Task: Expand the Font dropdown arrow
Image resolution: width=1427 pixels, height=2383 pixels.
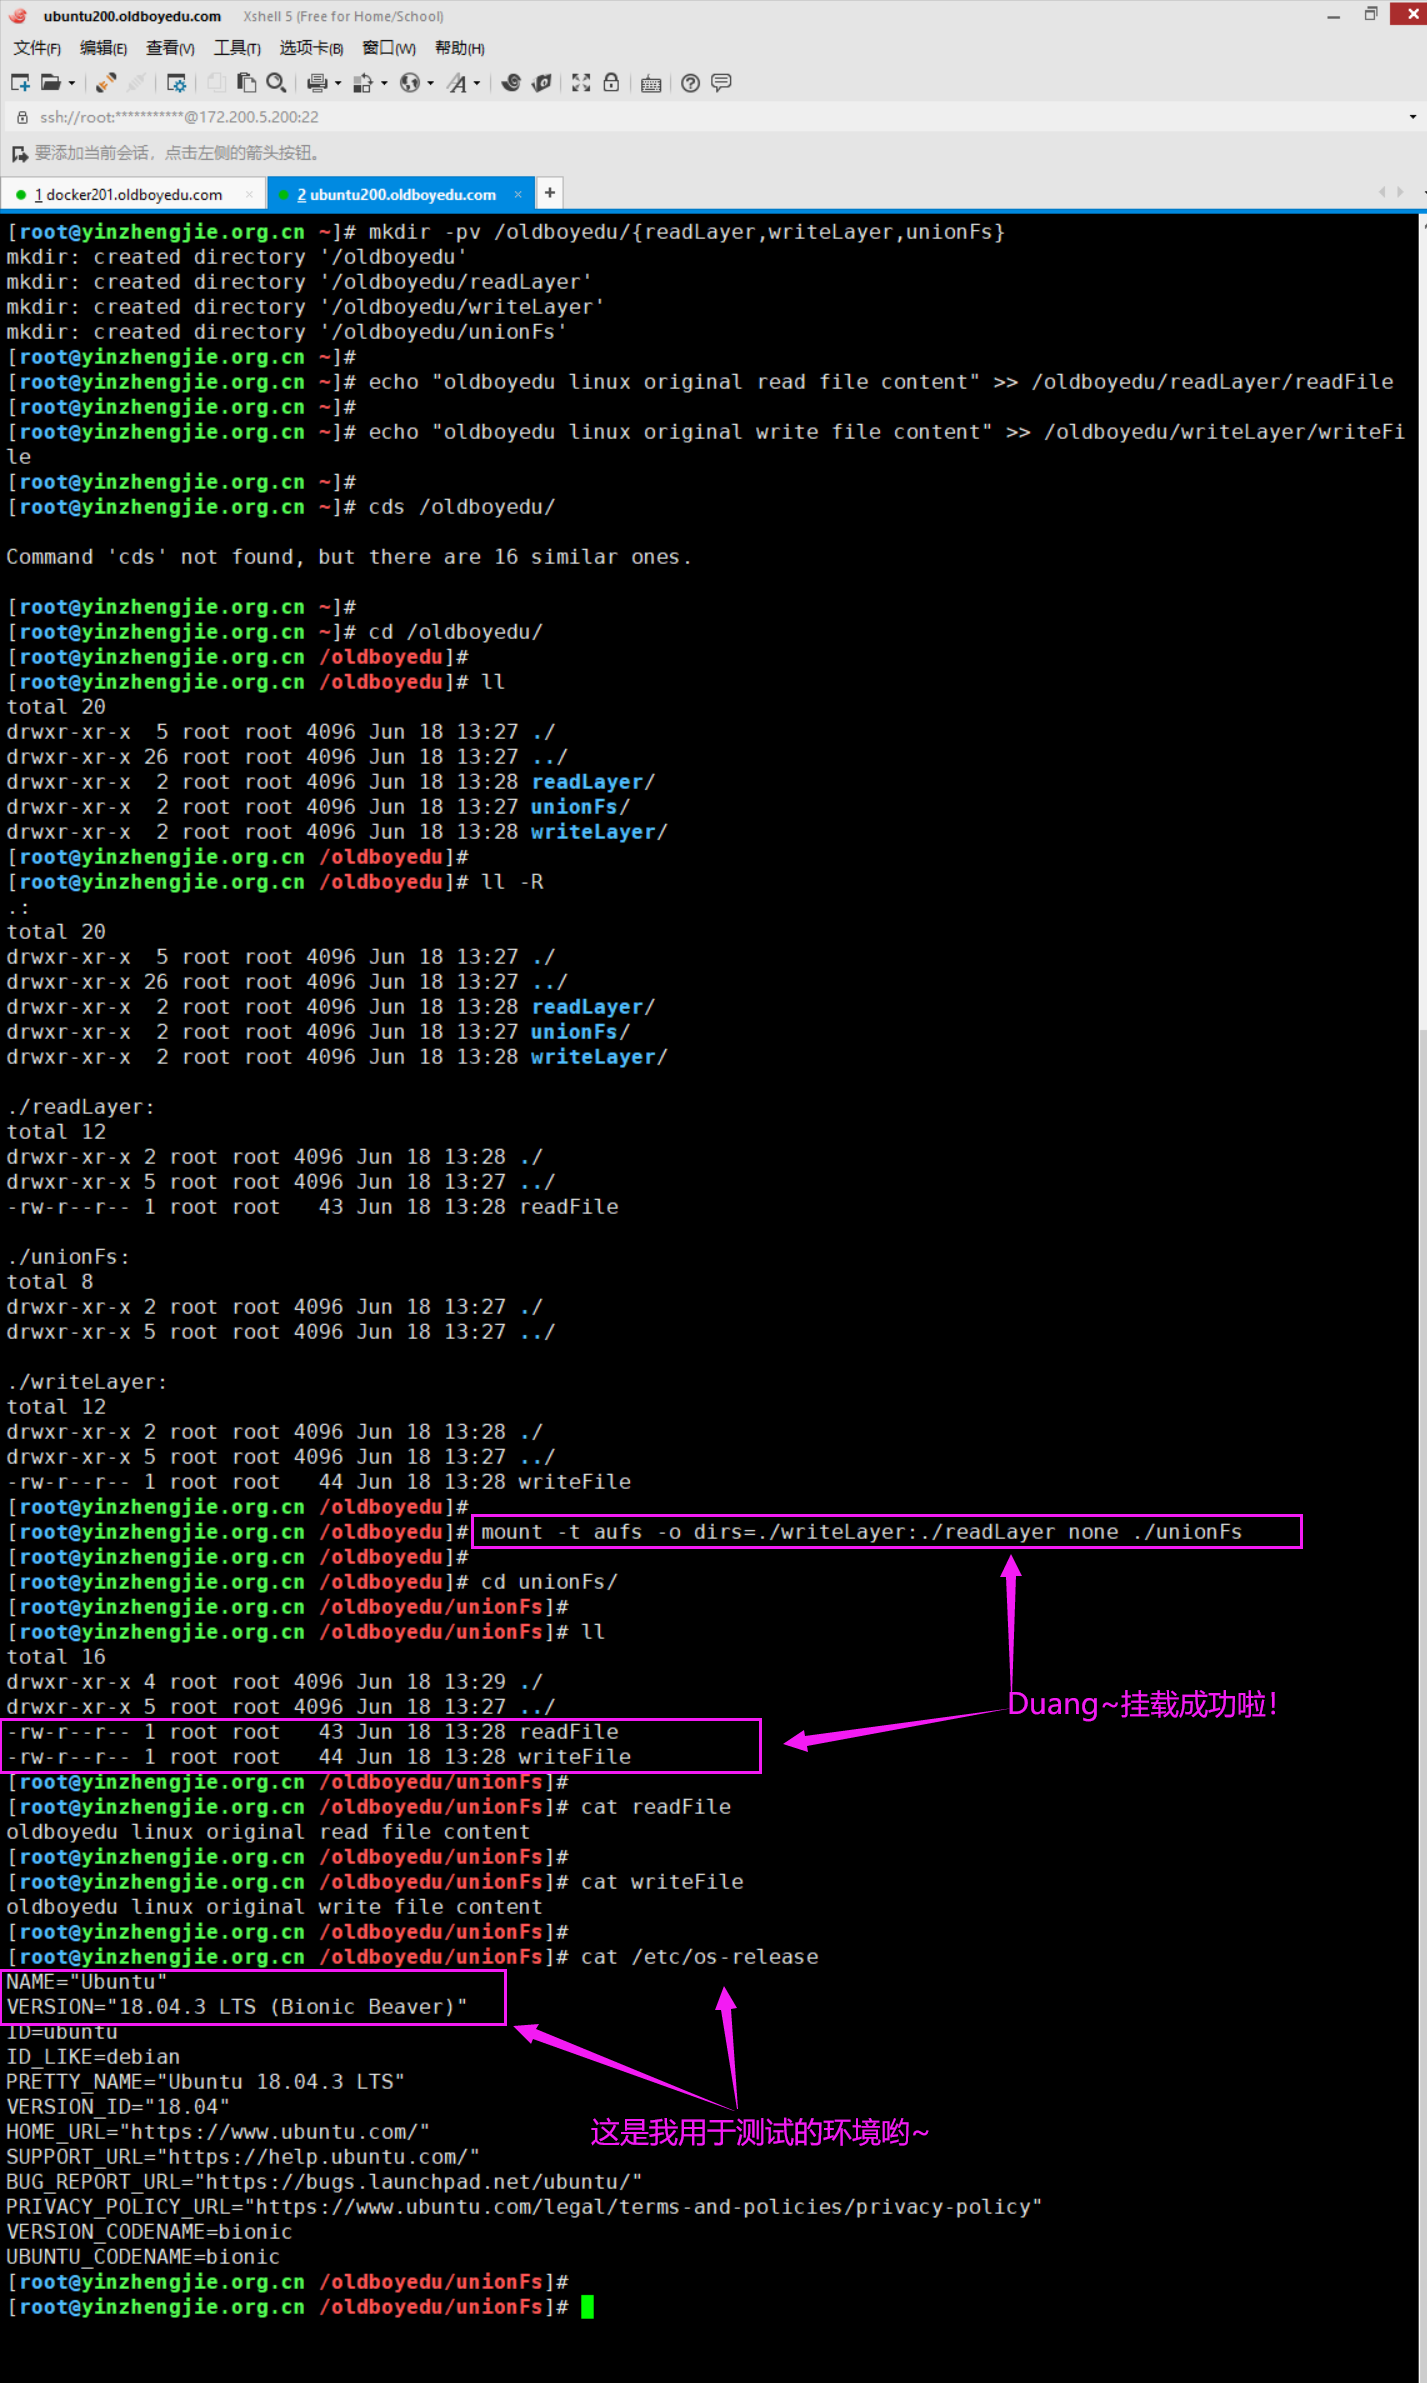Action: (x=477, y=83)
